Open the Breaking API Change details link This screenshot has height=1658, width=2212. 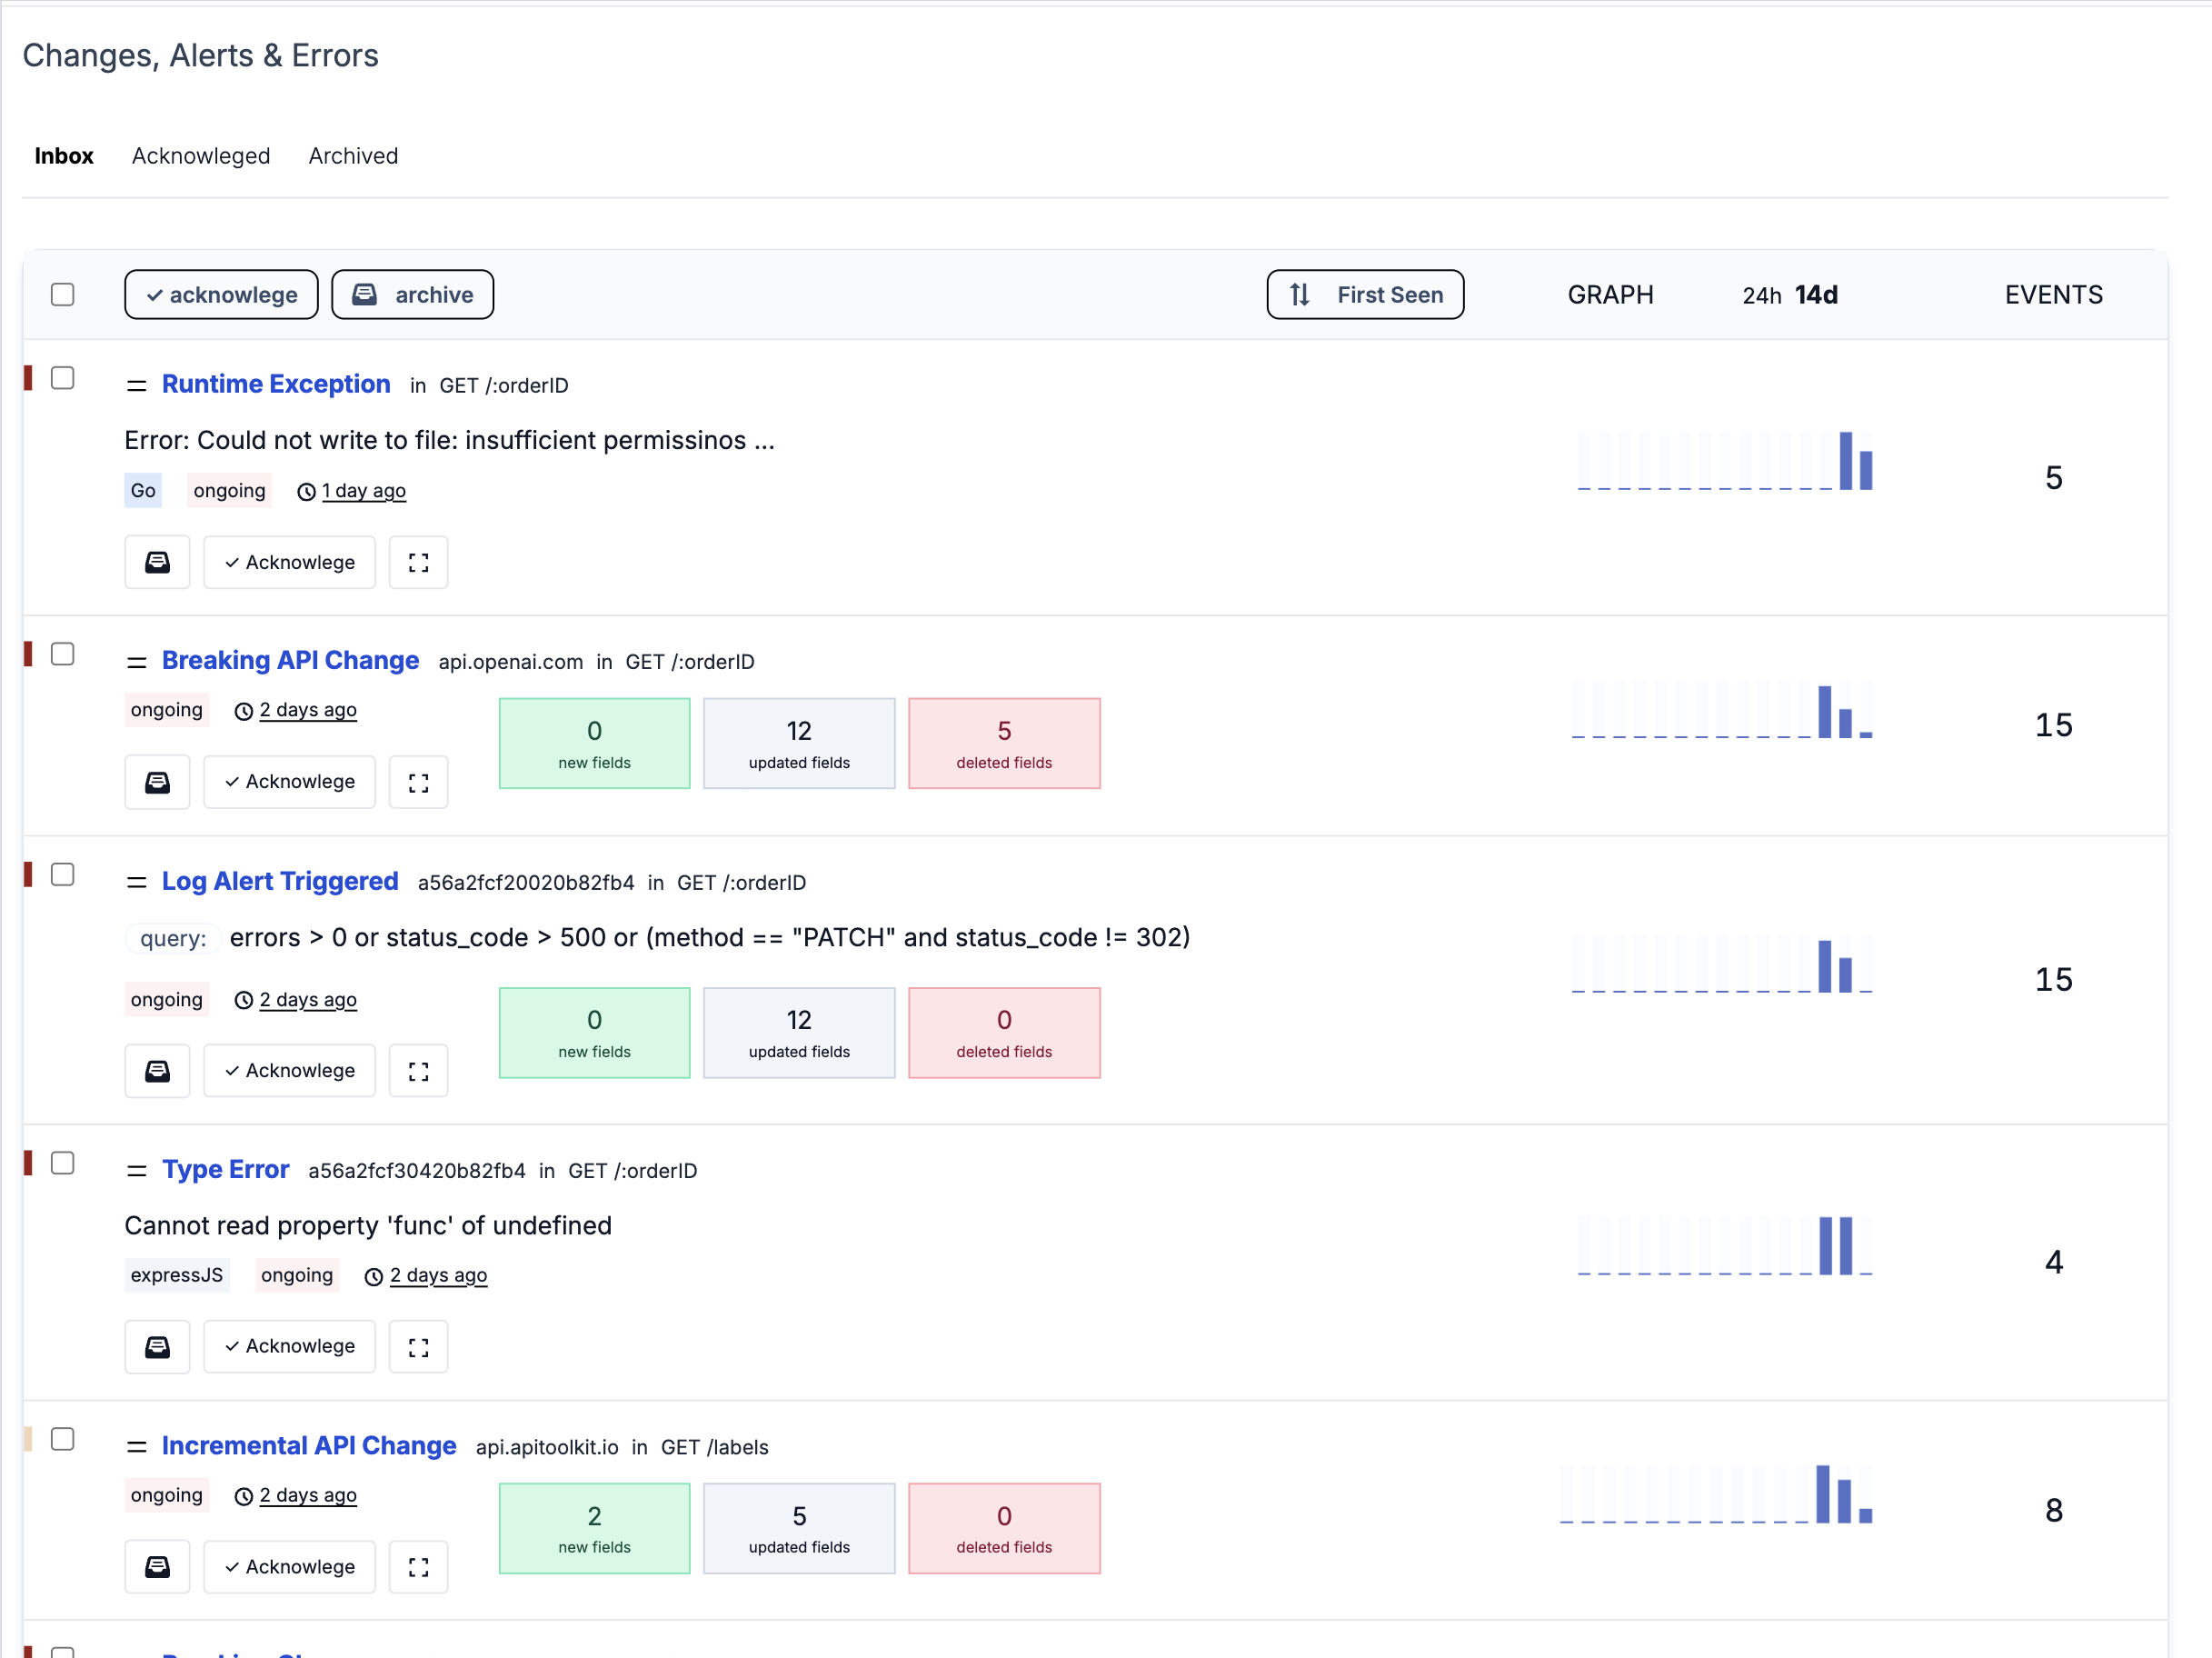click(x=290, y=659)
